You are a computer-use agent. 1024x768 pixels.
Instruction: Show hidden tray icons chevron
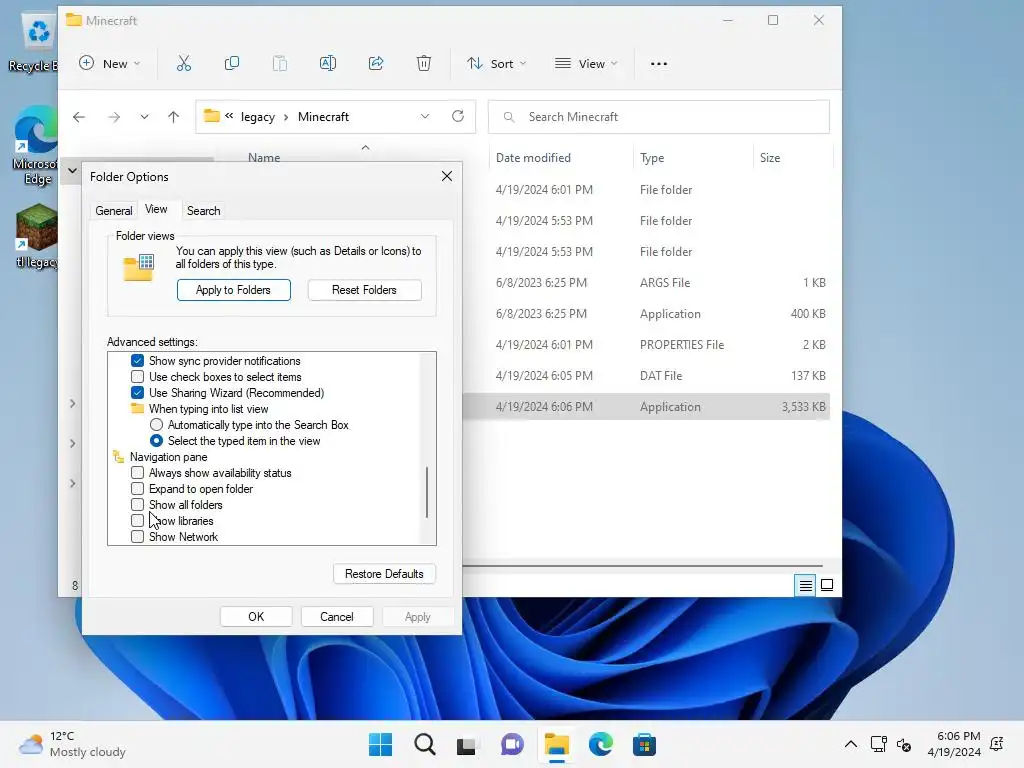coord(851,744)
